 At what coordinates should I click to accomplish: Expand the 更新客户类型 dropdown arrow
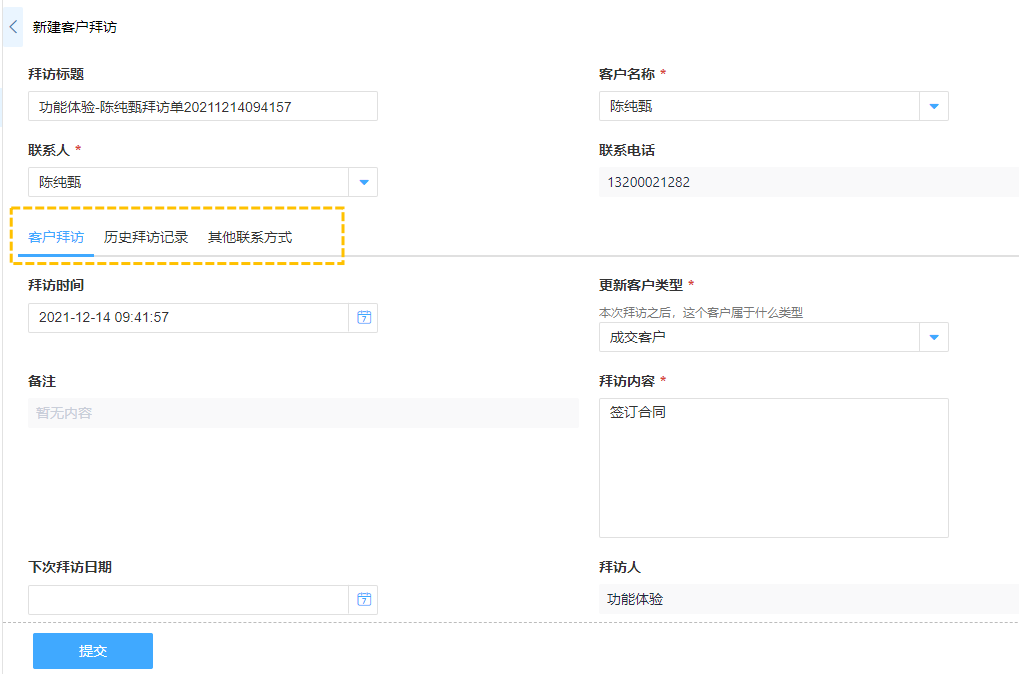(x=934, y=337)
